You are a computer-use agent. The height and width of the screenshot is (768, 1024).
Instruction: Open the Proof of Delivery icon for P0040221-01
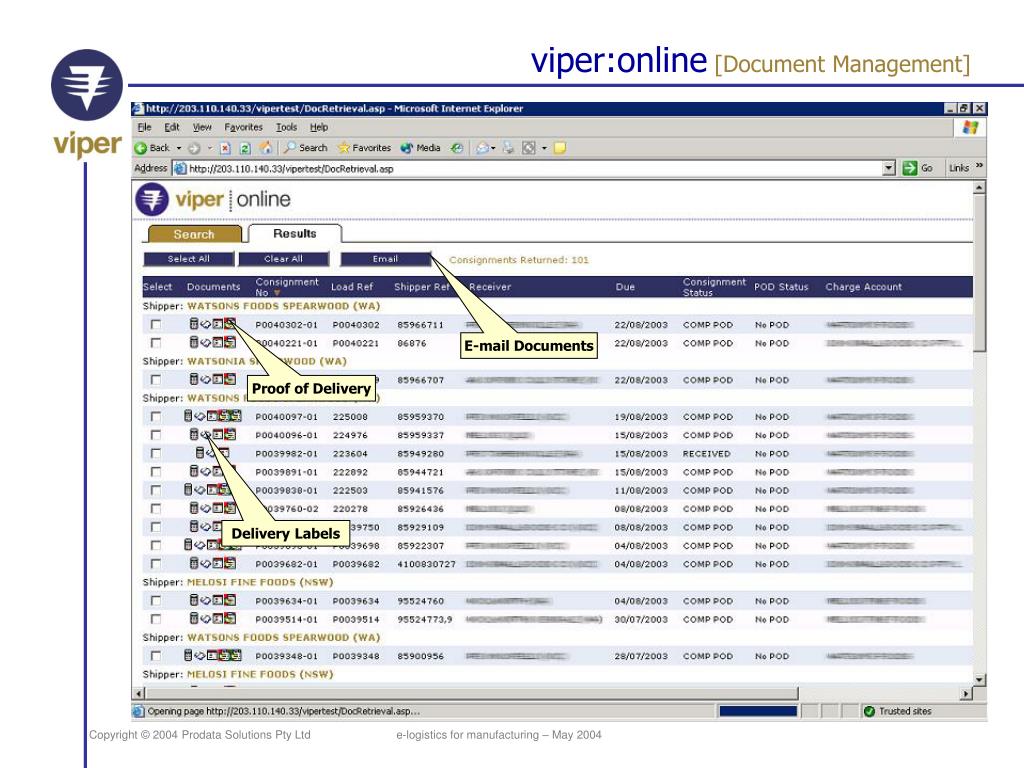[x=230, y=342]
